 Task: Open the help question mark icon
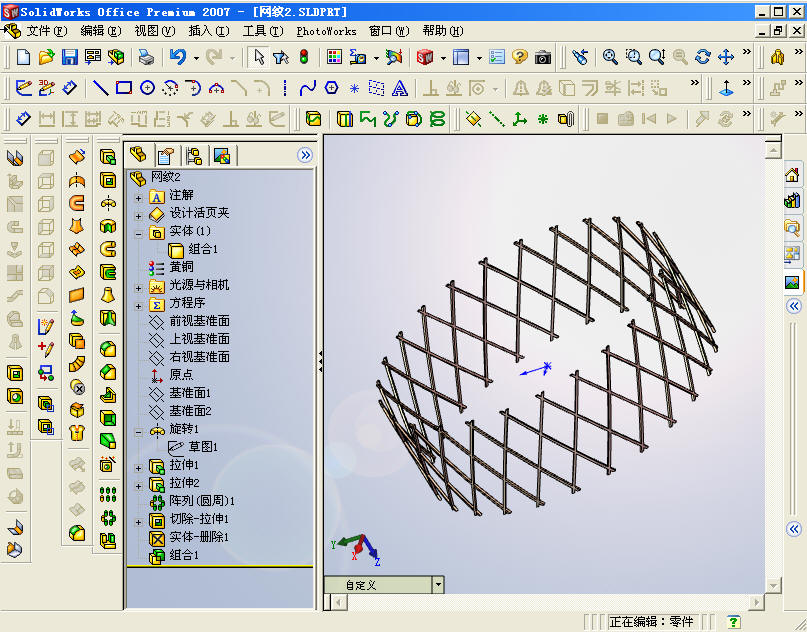point(520,57)
